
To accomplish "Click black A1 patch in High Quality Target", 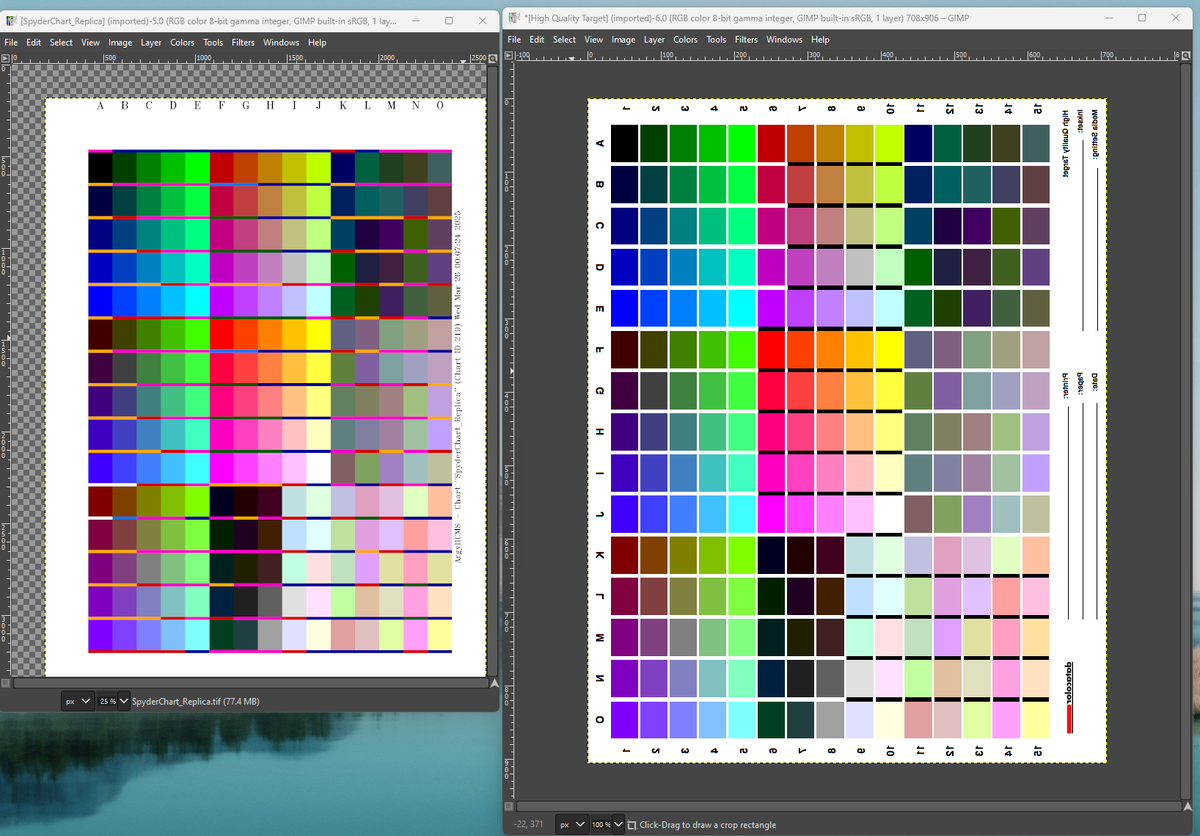I will tap(624, 143).
